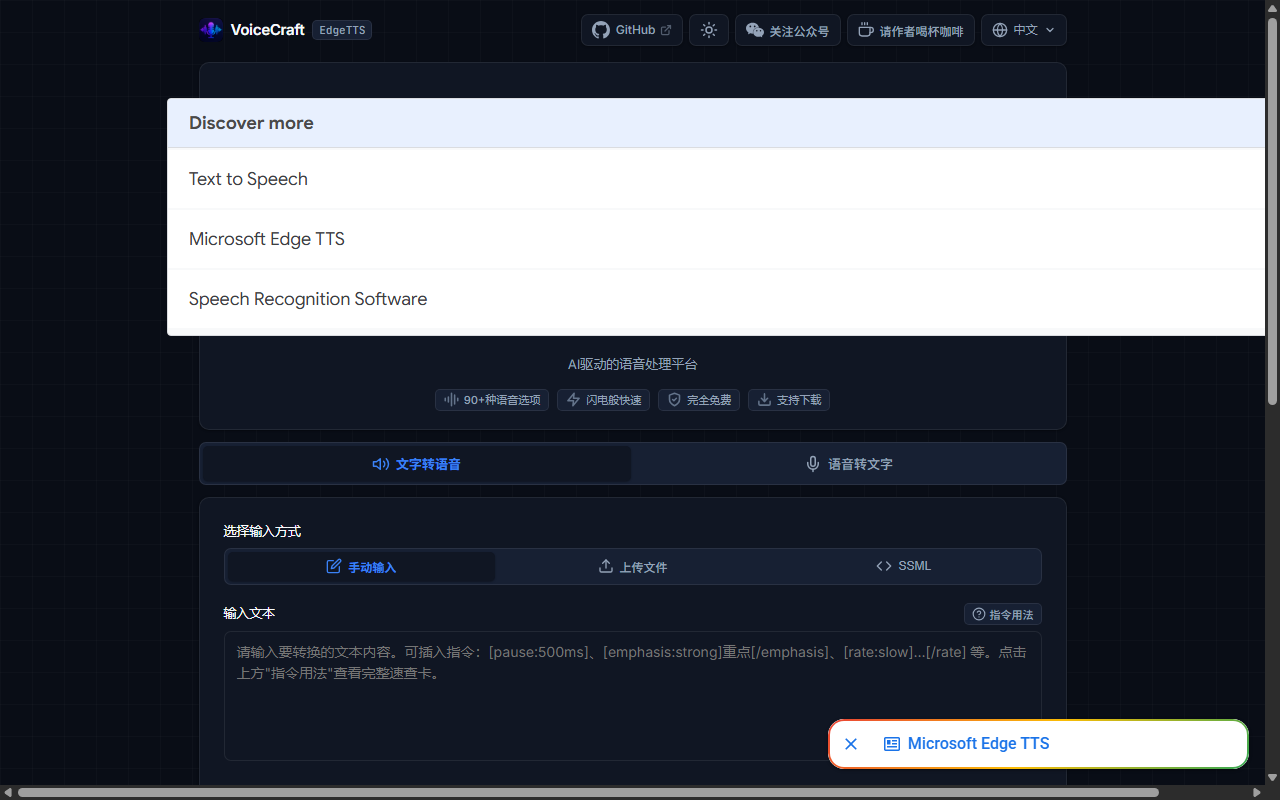
Task: Switch to the 语音转文字 tab
Action: click(x=849, y=464)
